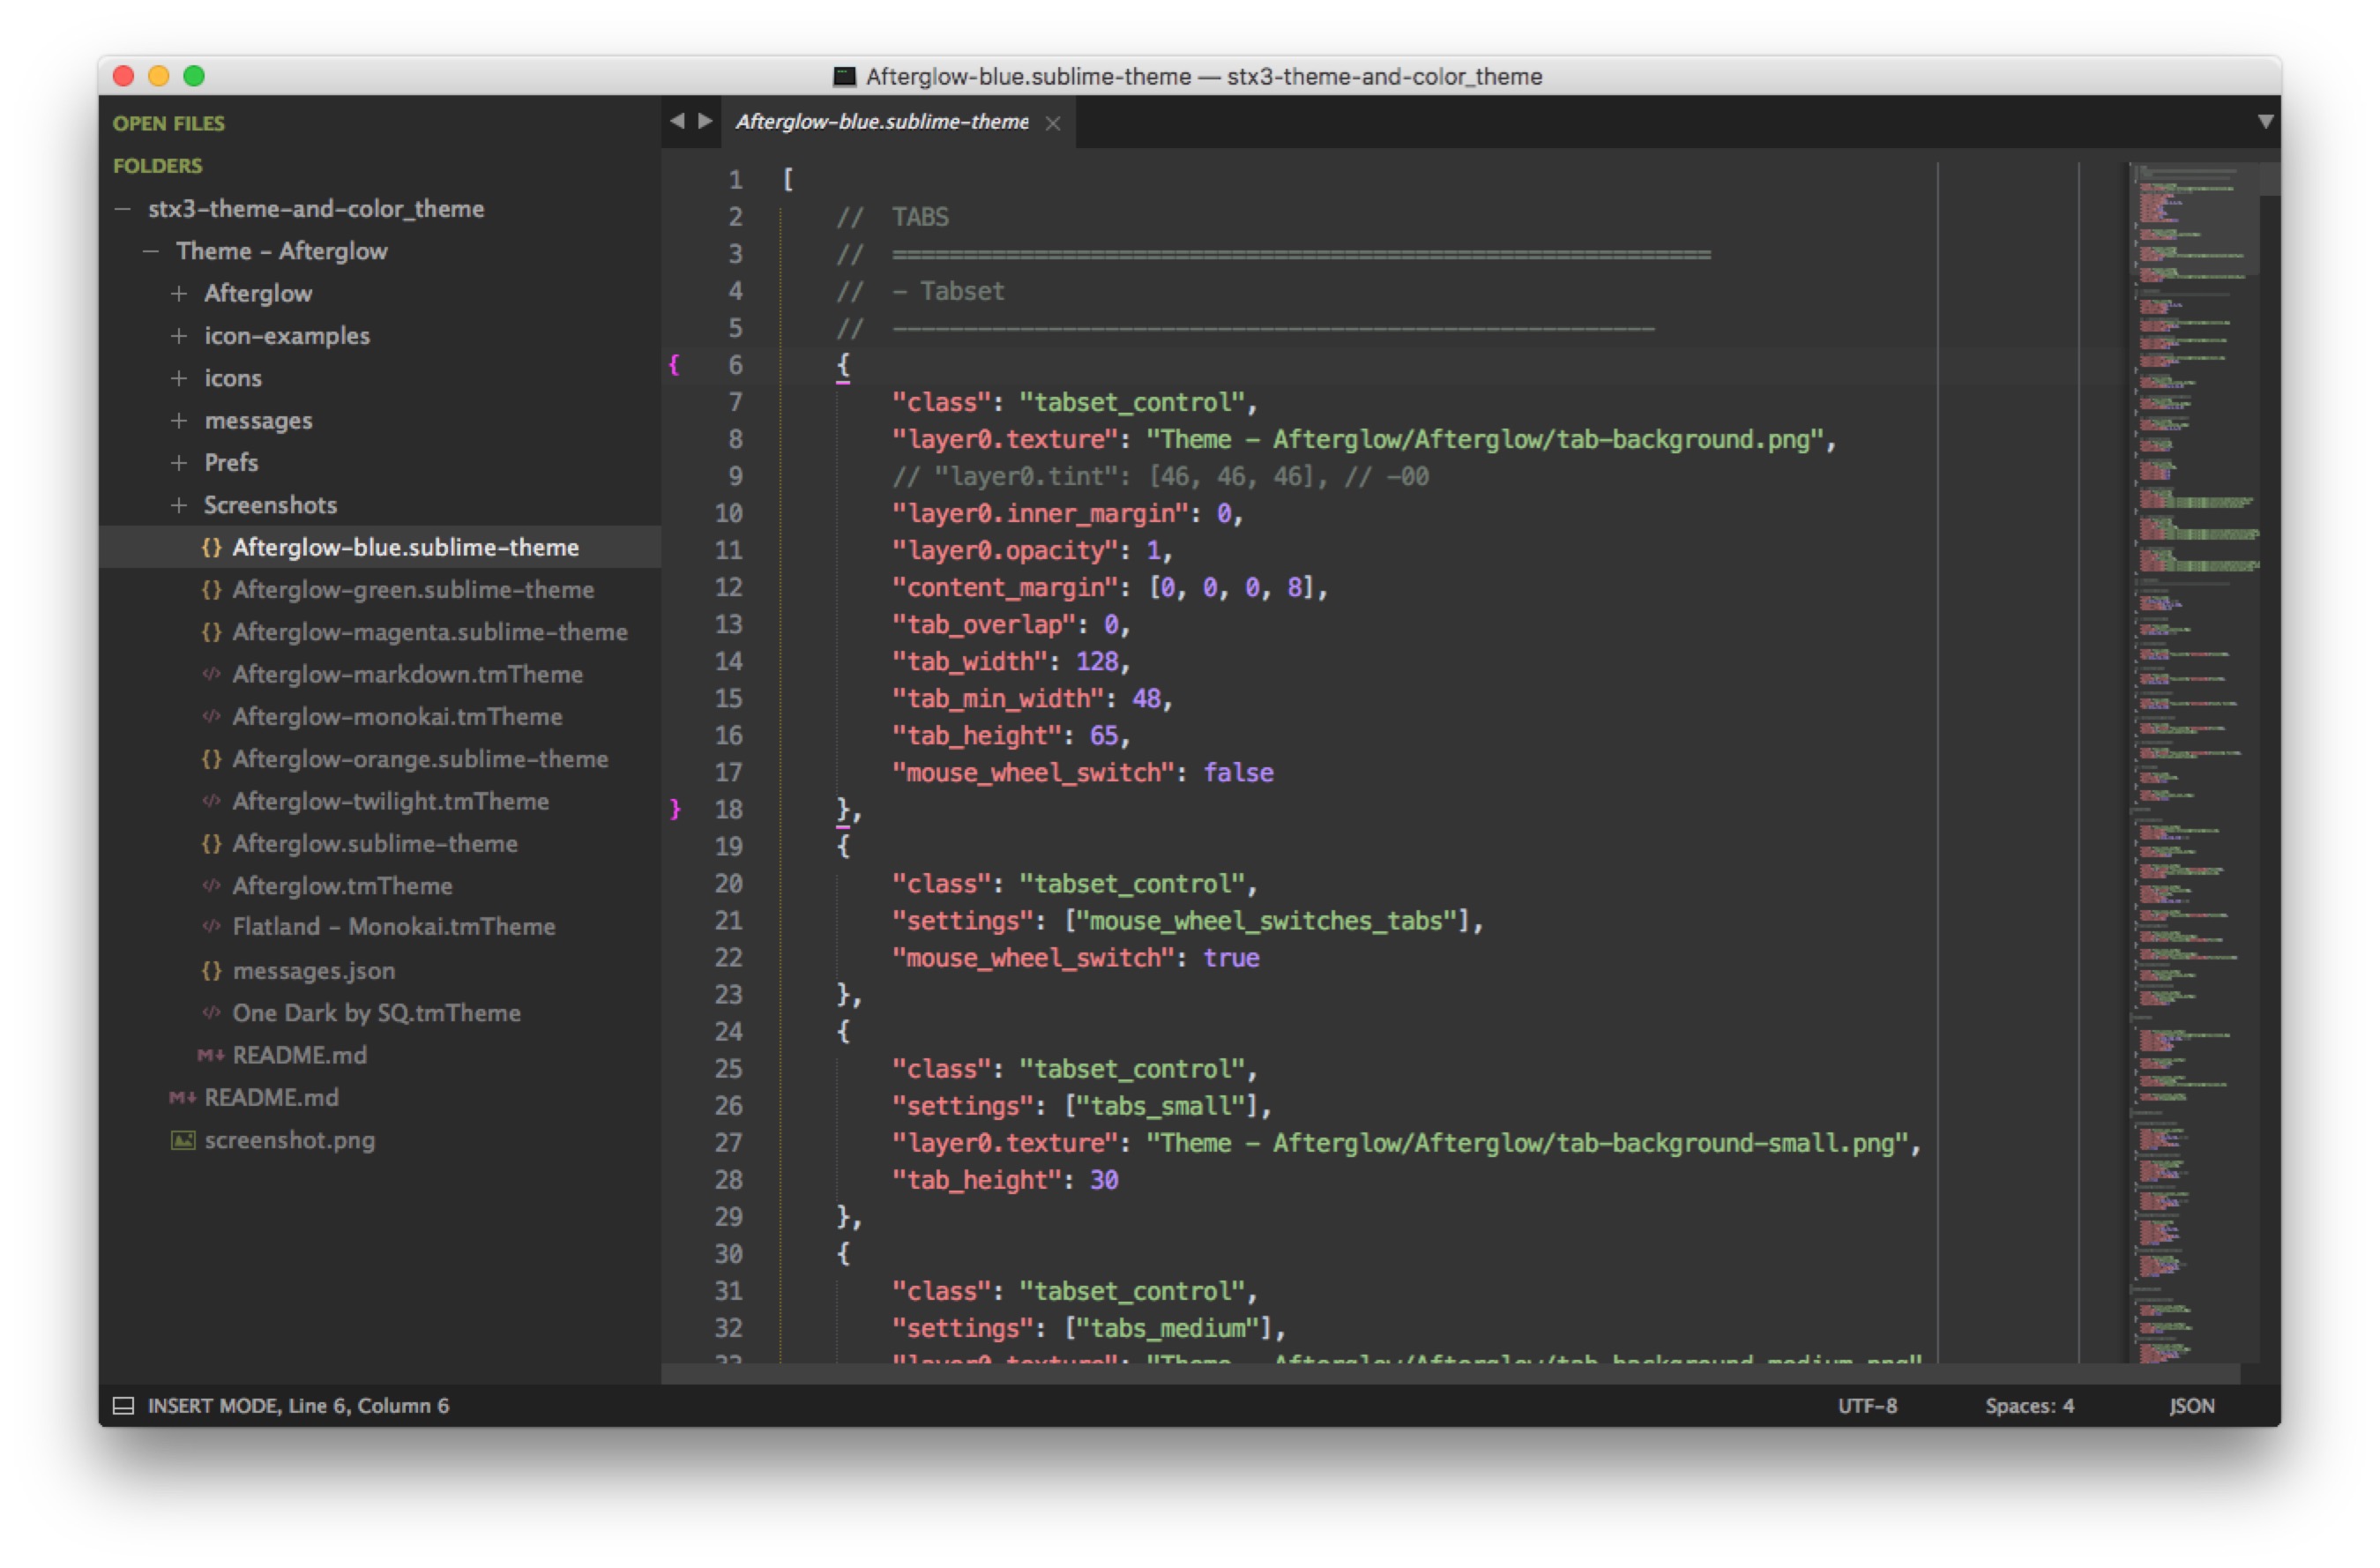Click the markdown icon of the root README.md
The image size is (2380, 1568).
182,1097
